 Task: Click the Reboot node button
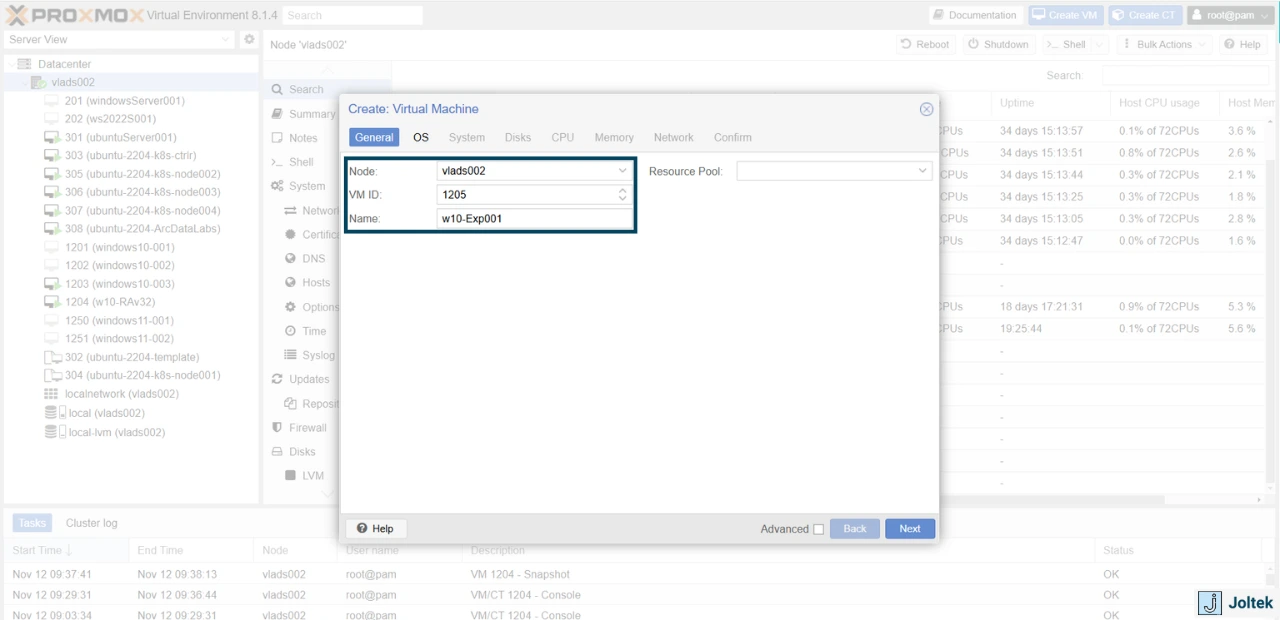925,44
